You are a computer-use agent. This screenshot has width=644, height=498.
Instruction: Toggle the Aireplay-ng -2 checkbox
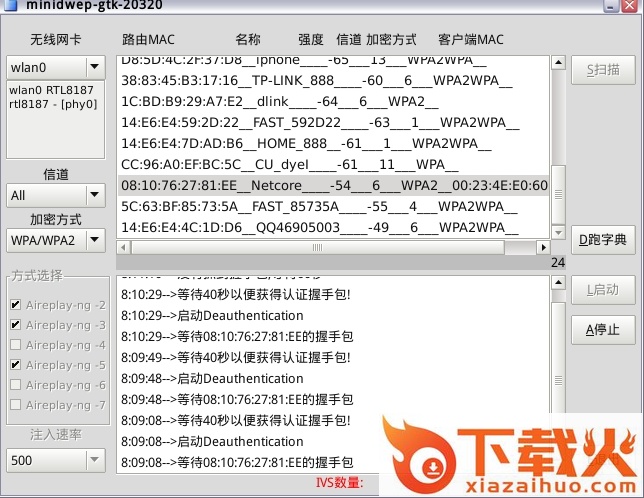(16, 305)
